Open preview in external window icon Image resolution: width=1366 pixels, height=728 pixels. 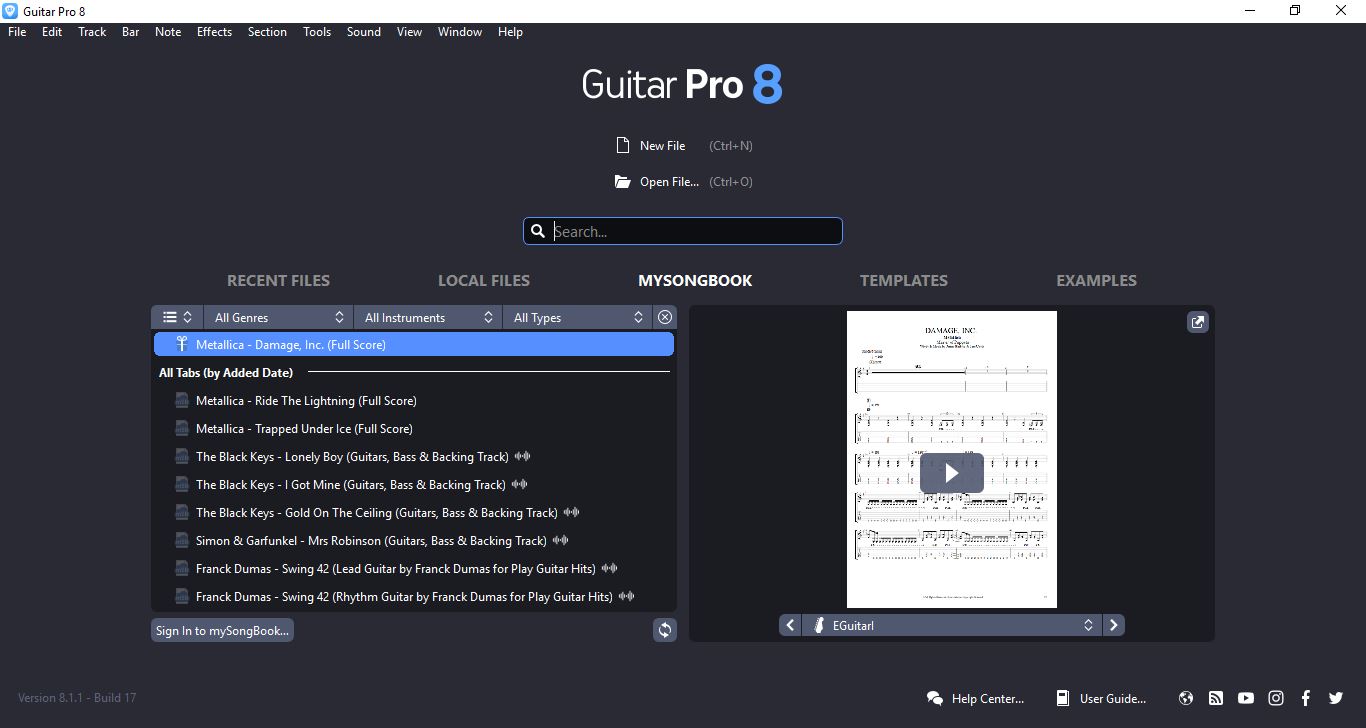pos(1197,322)
